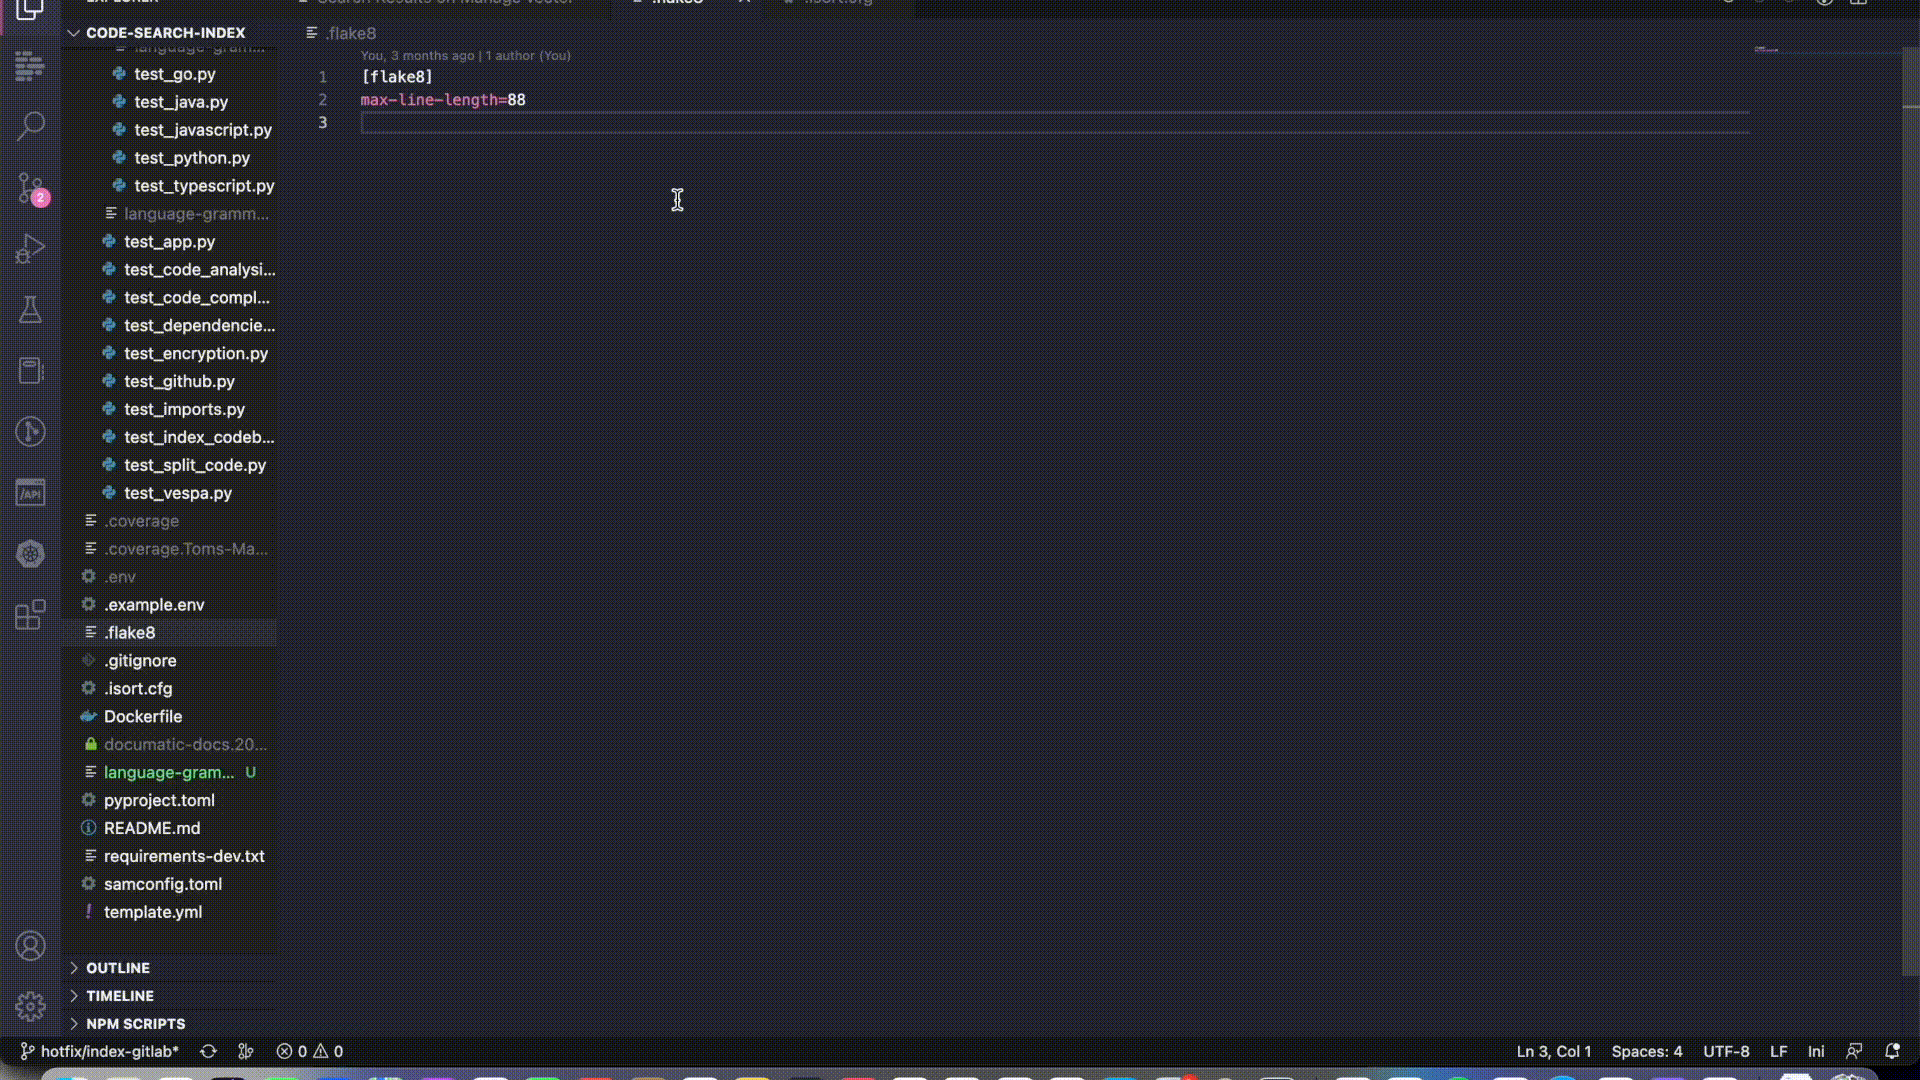Viewport: 1920px width, 1080px height.
Task: Click the Accounts icon in activity bar
Action: pos(31,946)
